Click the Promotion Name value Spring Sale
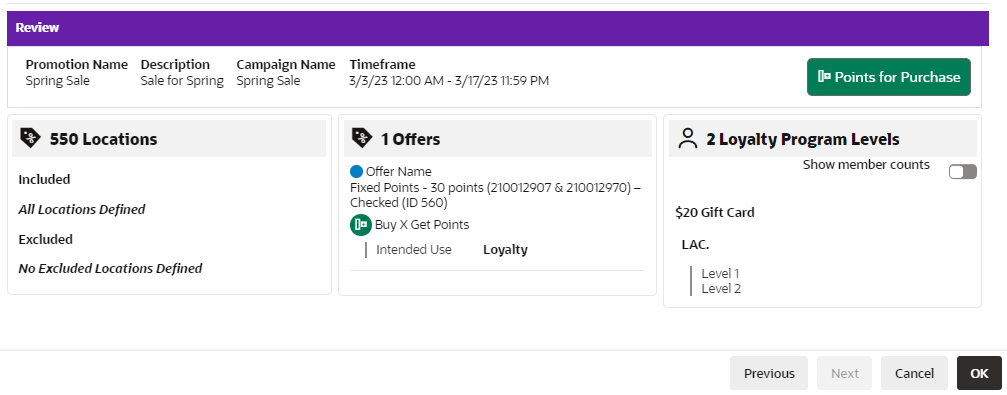 (x=58, y=81)
